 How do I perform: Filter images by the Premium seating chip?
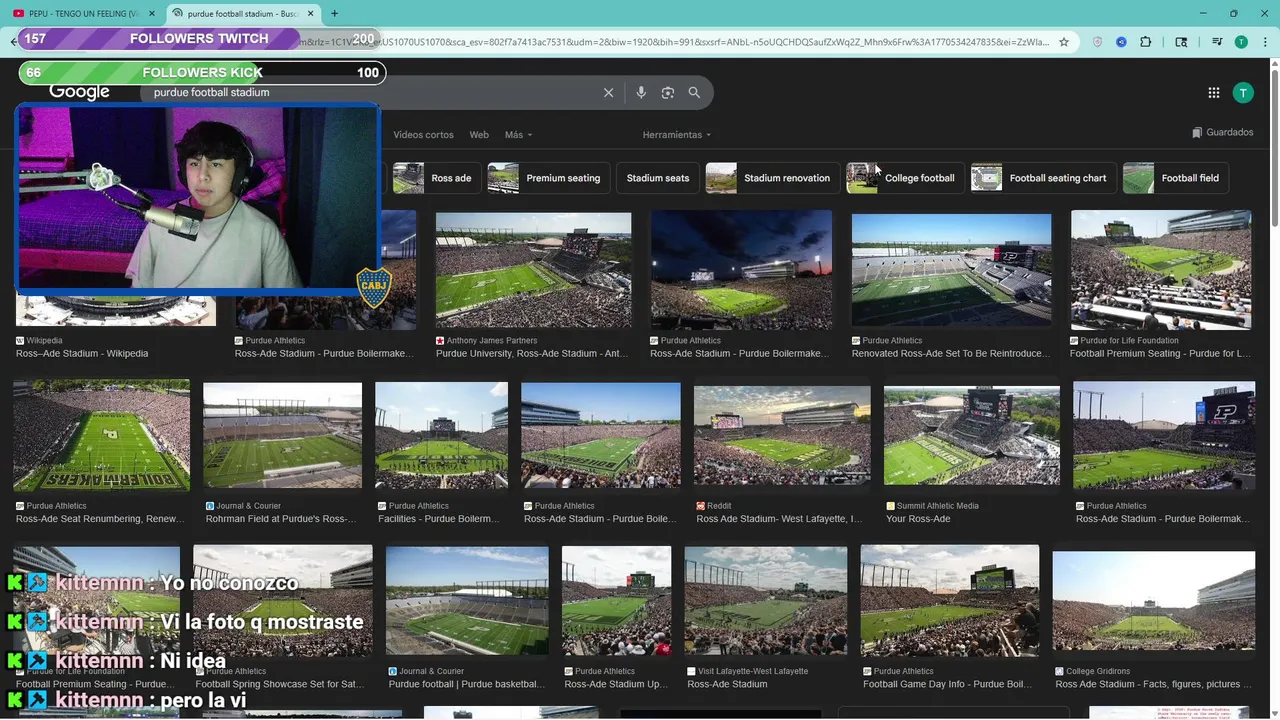coord(549,178)
